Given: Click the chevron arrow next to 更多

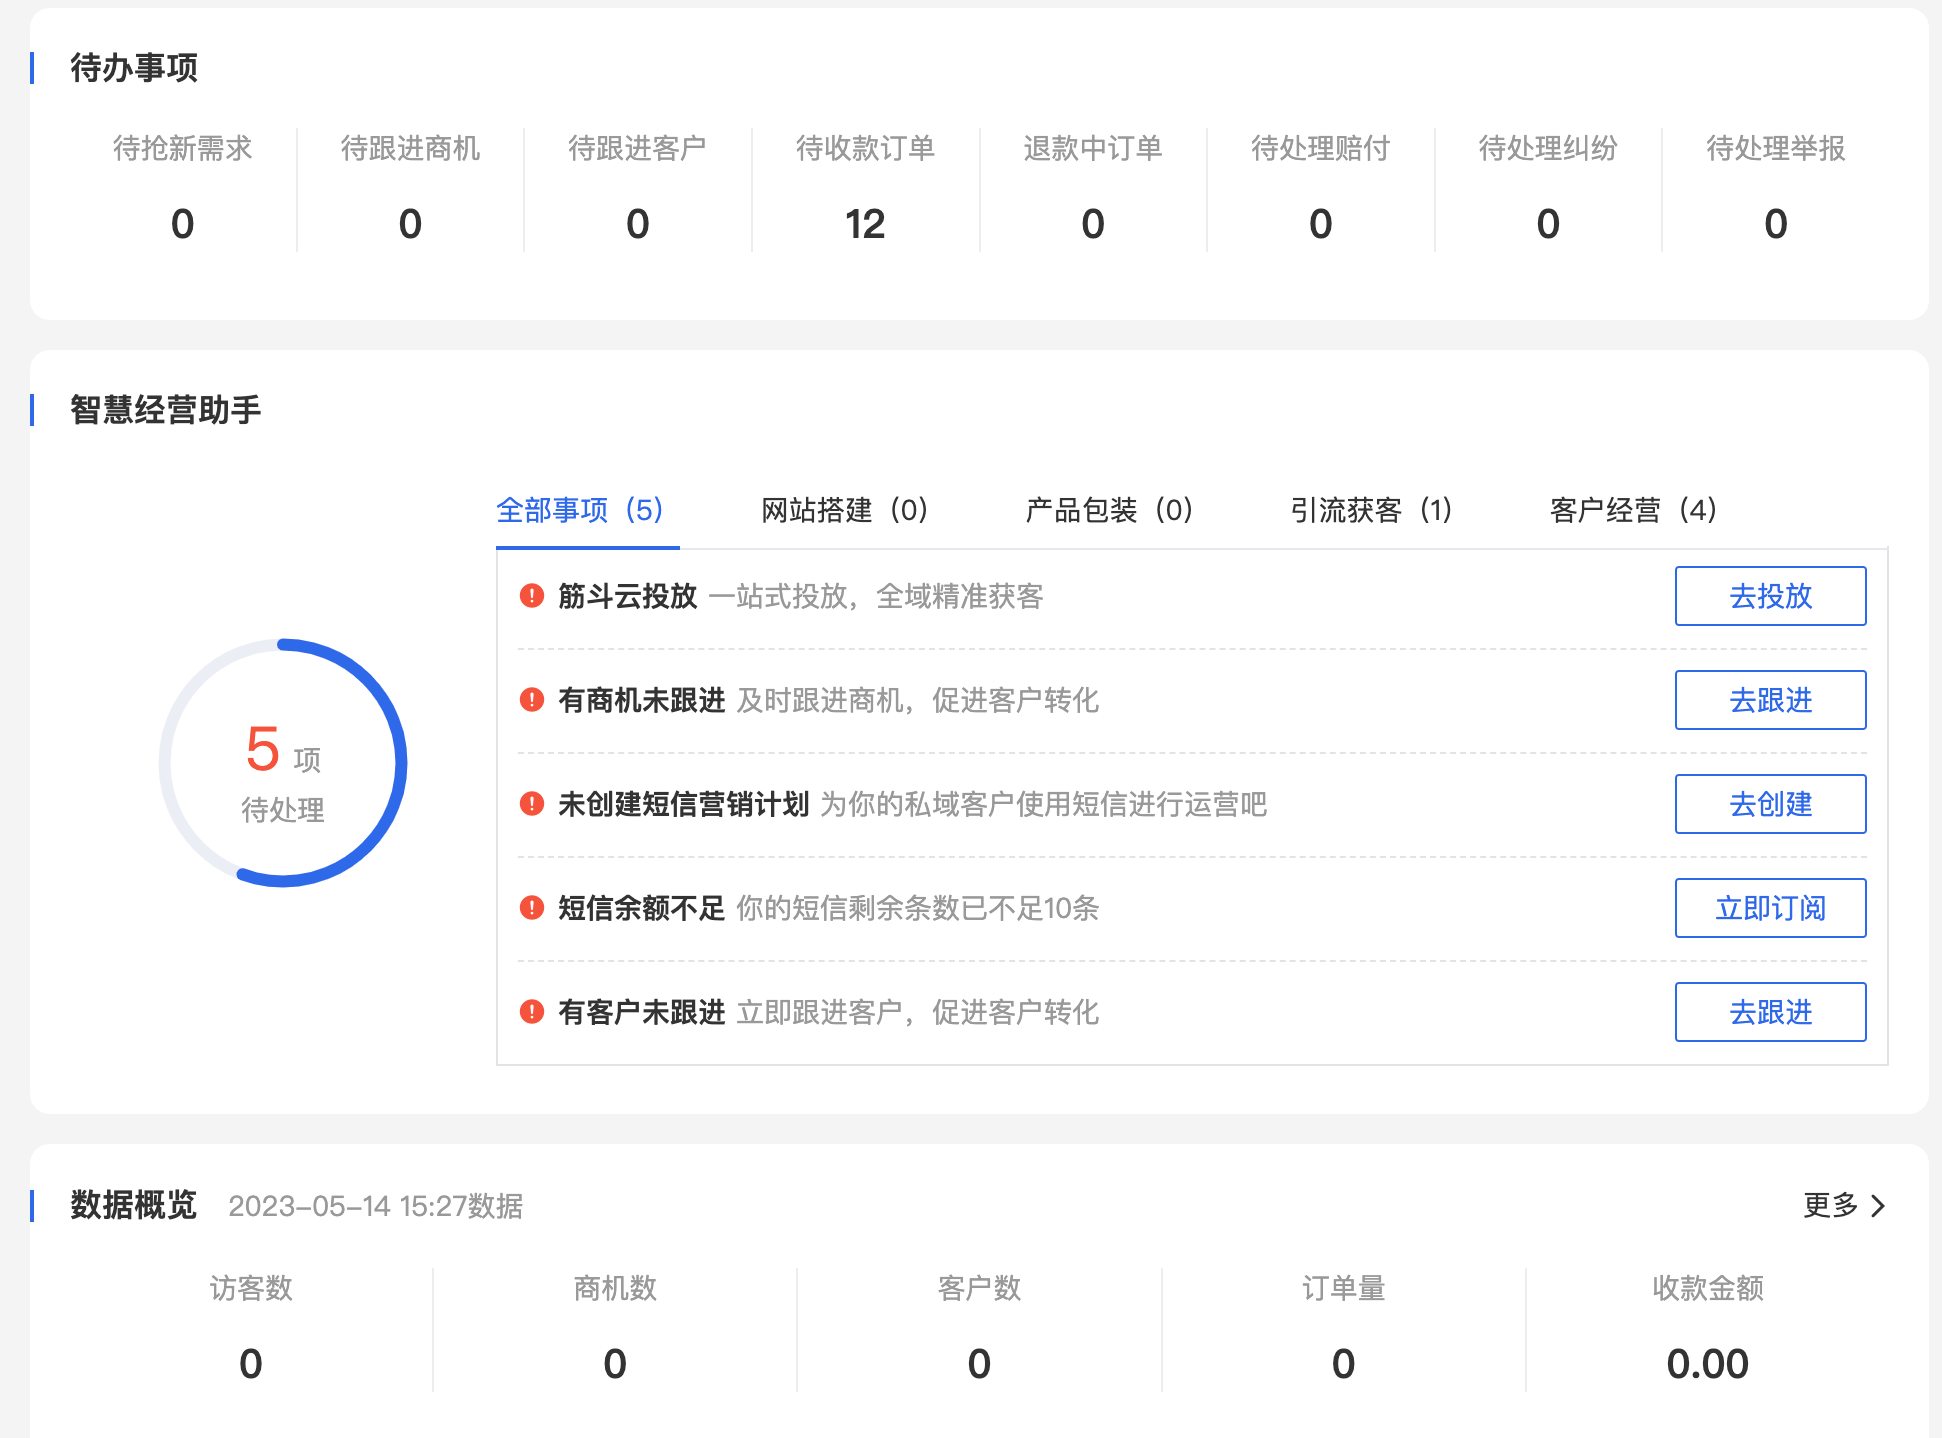Looking at the screenshot, I should pos(1878,1206).
